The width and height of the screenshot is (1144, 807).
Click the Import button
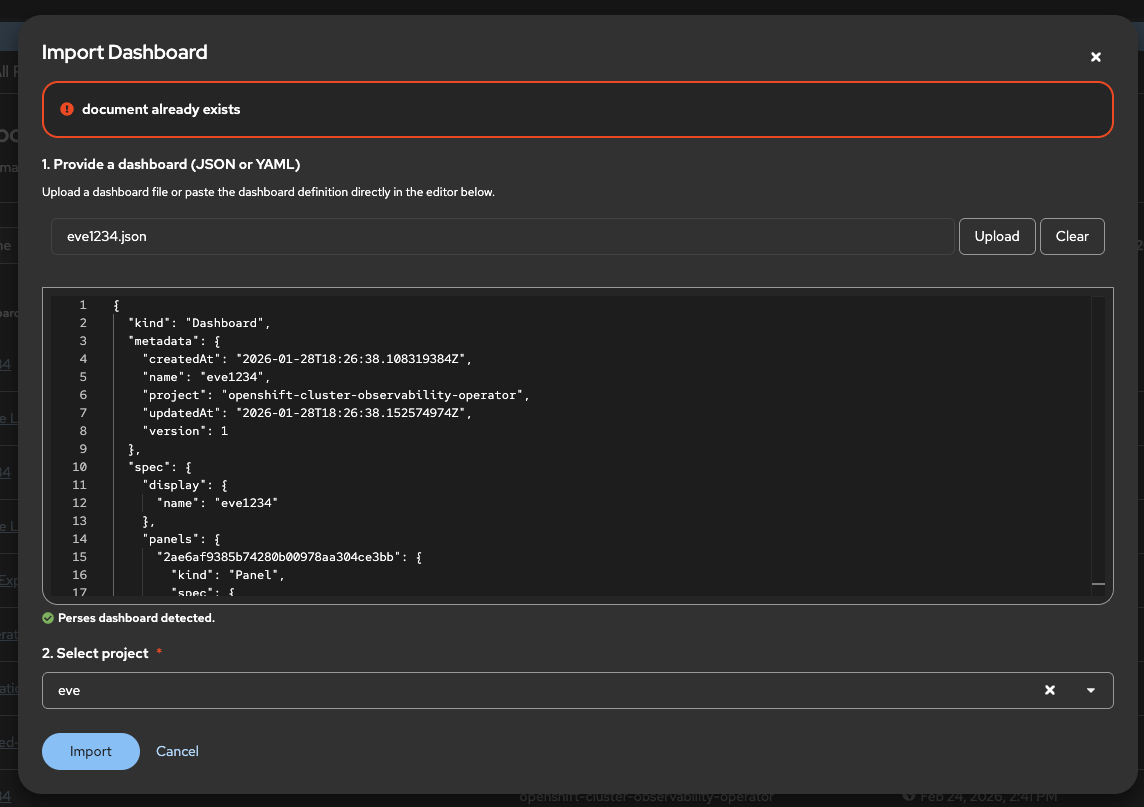[91, 751]
